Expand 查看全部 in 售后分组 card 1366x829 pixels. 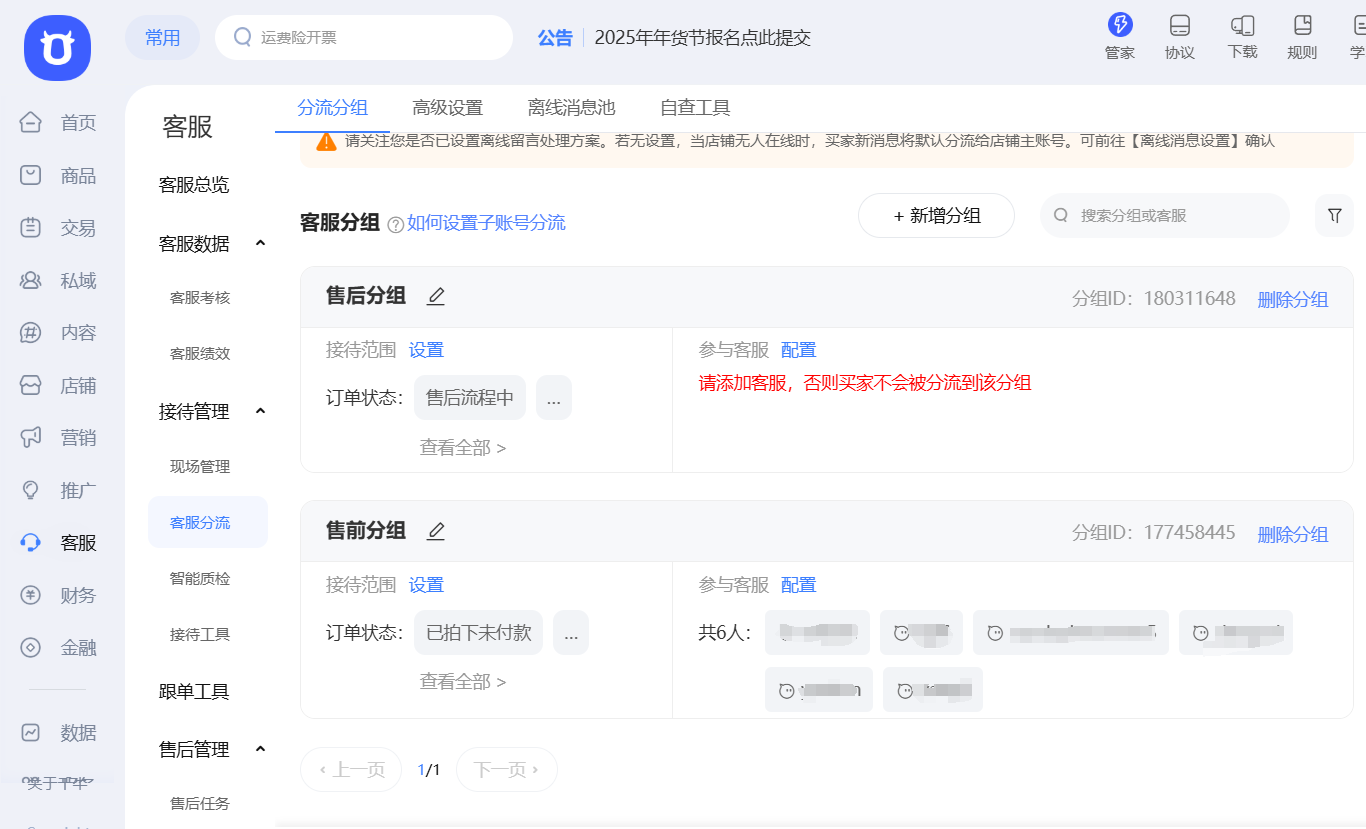pyautogui.click(x=463, y=448)
